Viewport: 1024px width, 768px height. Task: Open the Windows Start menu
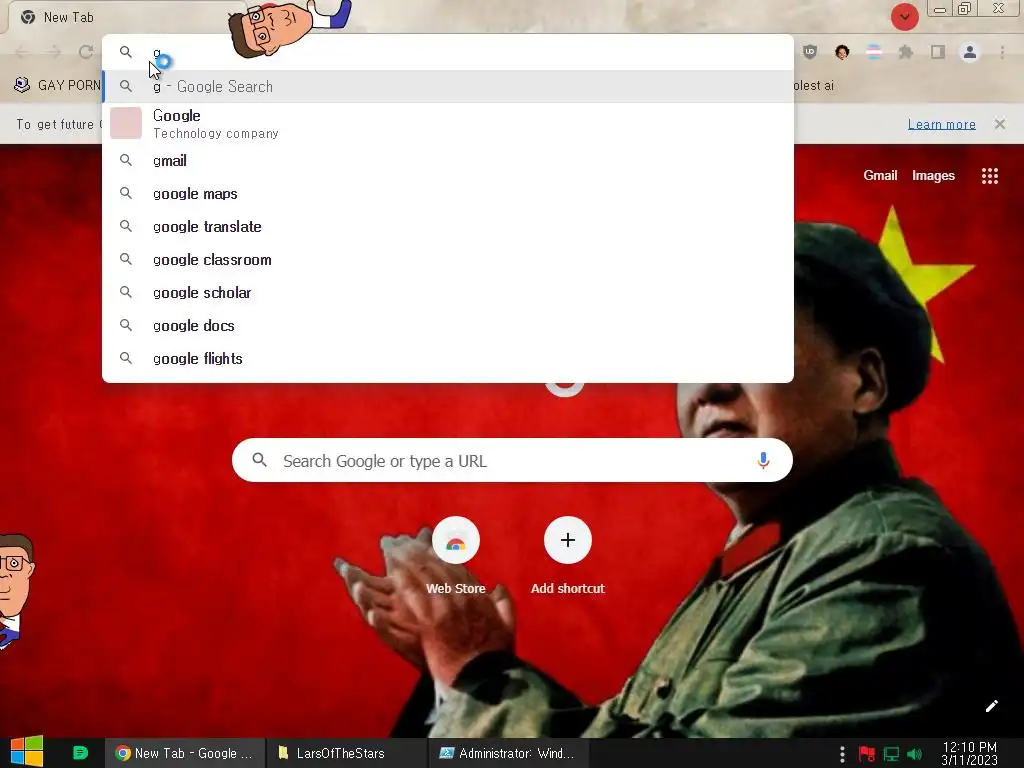click(26, 752)
